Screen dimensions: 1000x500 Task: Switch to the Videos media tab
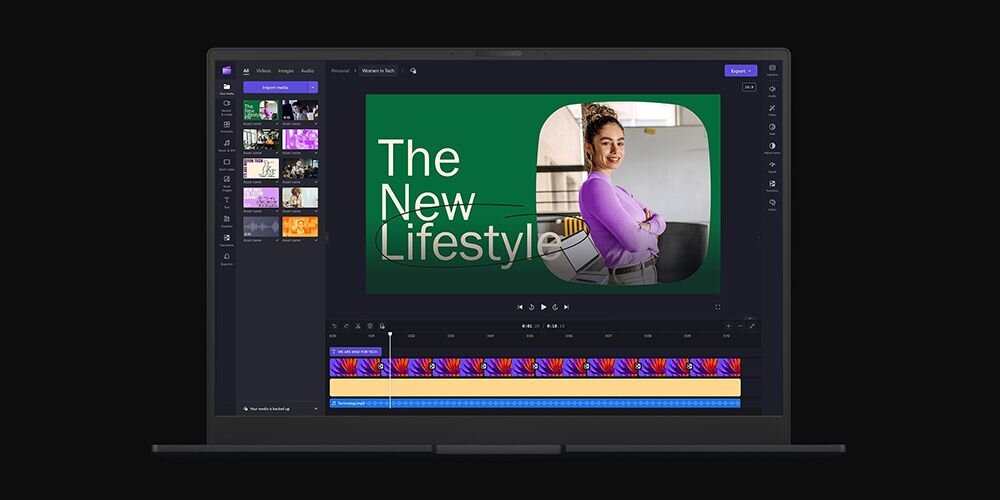pyautogui.click(x=263, y=71)
